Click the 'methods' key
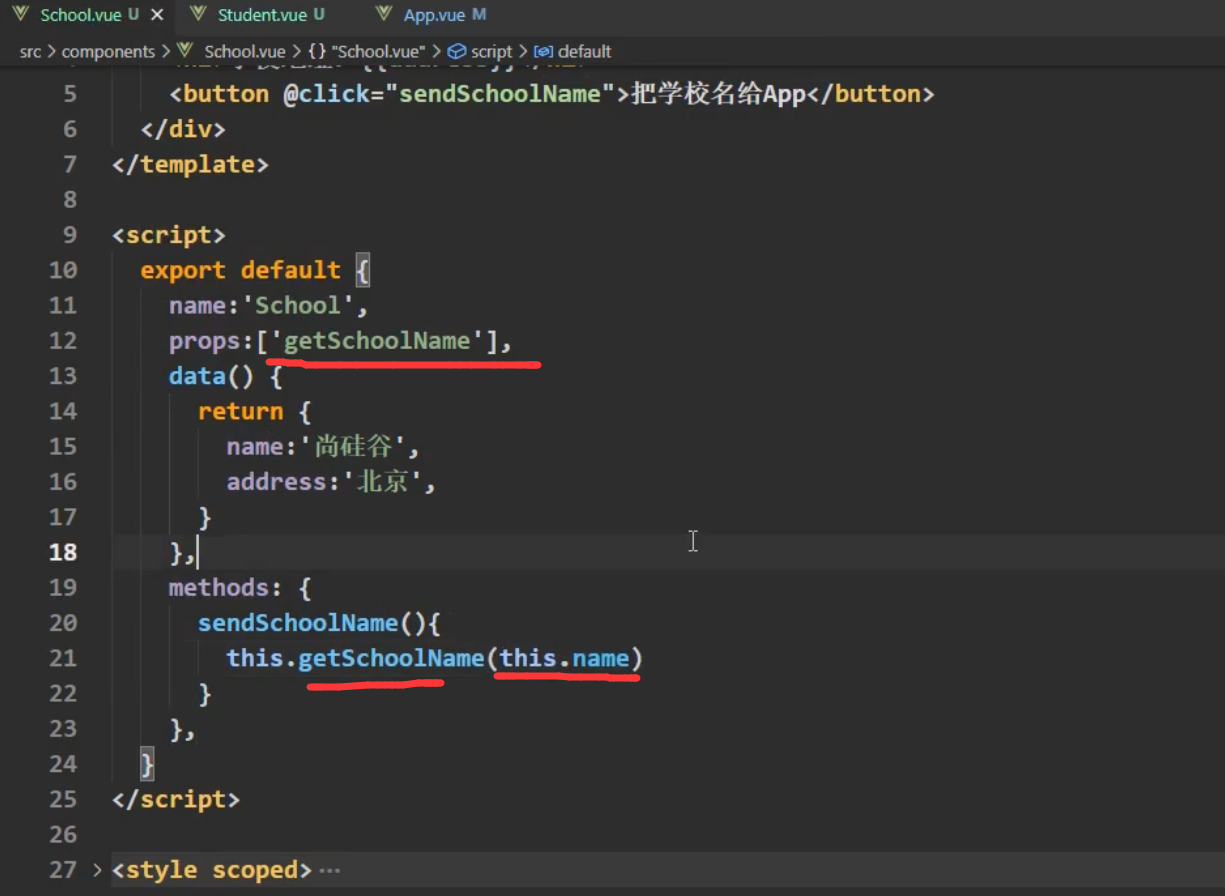The height and width of the screenshot is (896, 1225). coord(218,587)
